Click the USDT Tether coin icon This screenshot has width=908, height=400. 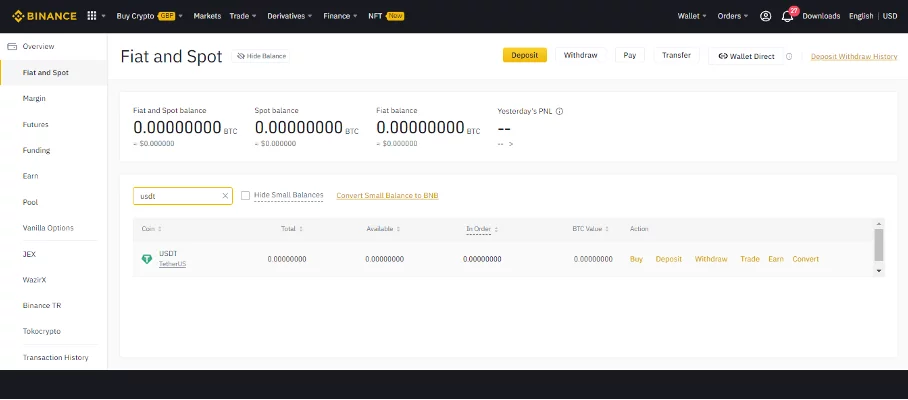click(147, 259)
